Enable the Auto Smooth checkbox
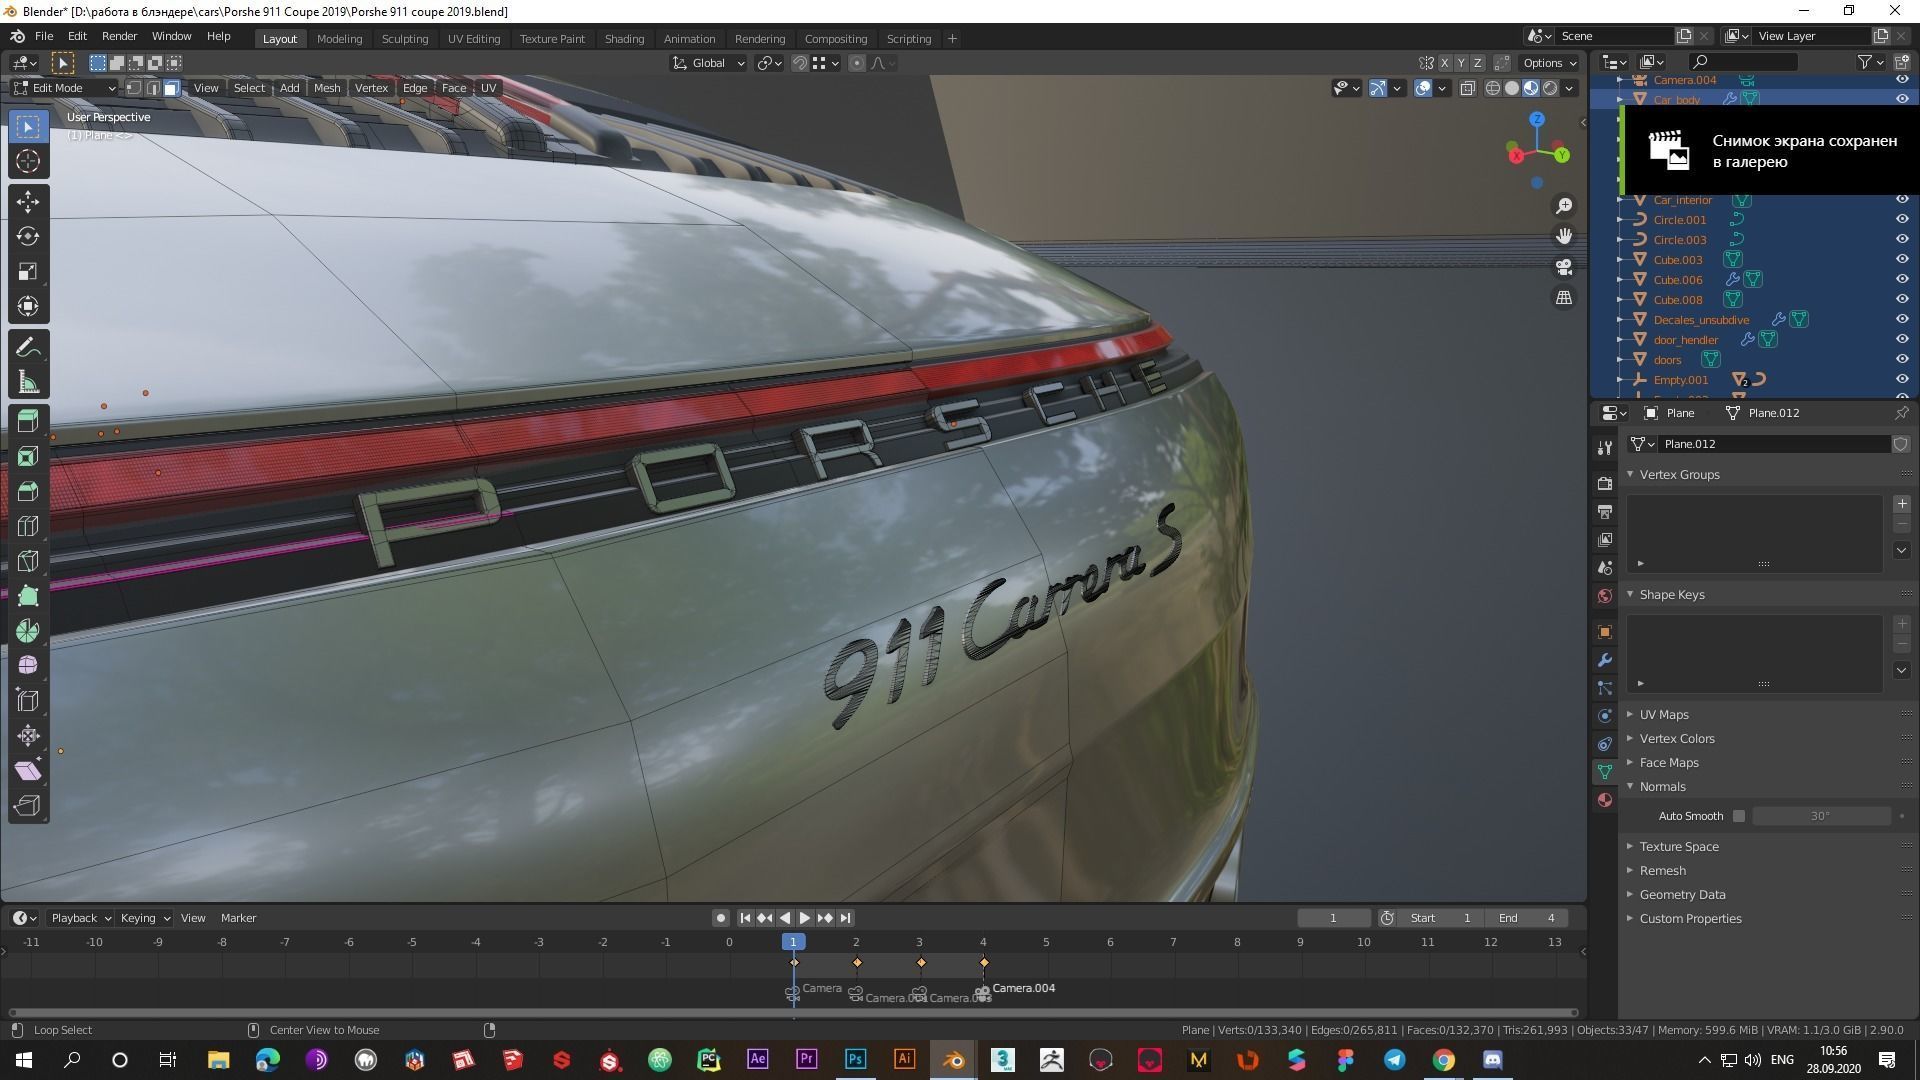This screenshot has height=1080, width=1920. 1739,816
